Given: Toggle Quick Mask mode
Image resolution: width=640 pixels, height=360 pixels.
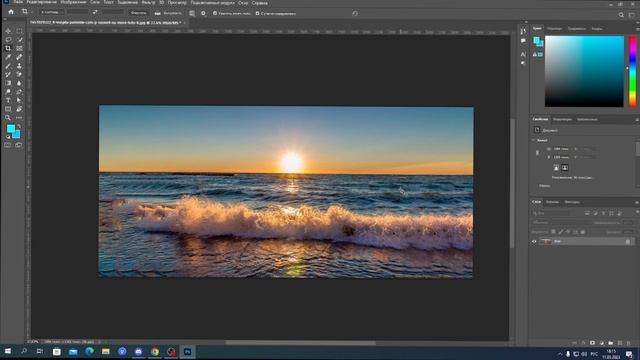Looking at the screenshot, I should (8, 145).
